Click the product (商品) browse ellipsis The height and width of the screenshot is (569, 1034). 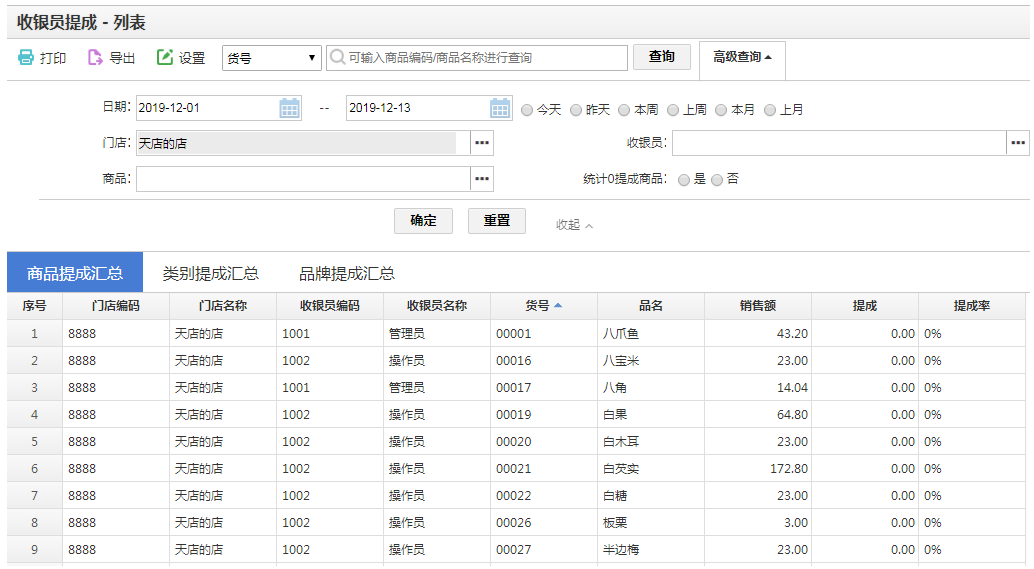(482, 179)
